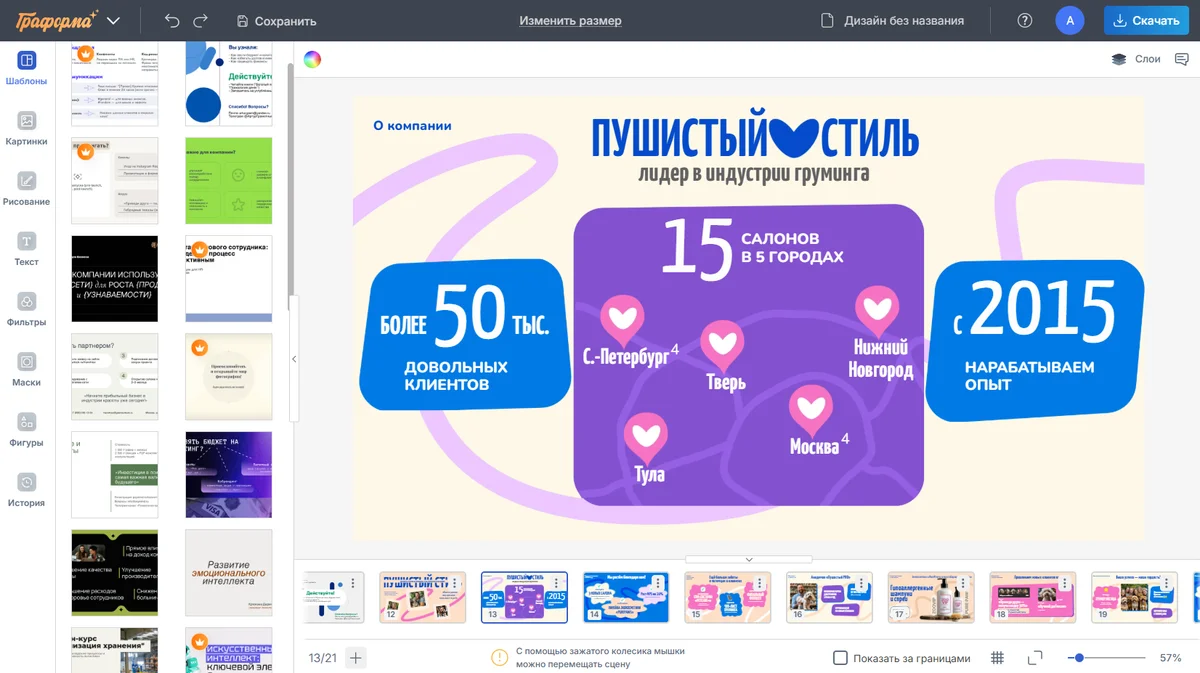Viewport: 1200px width, 673px height.
Task: Select slide 17 thumbnail
Action: point(931,597)
